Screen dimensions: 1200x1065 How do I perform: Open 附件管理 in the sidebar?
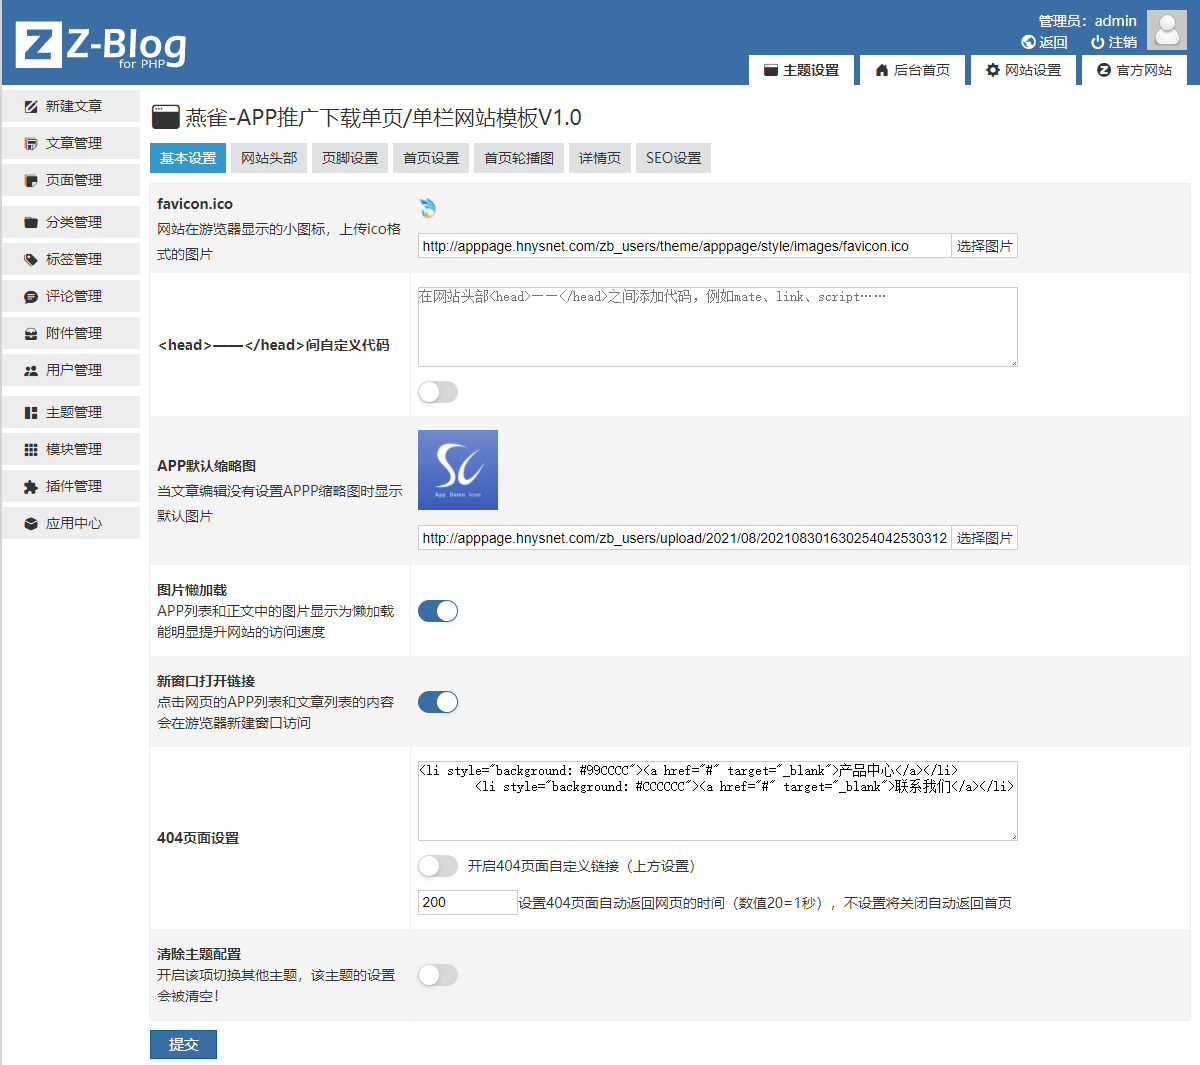(70, 332)
